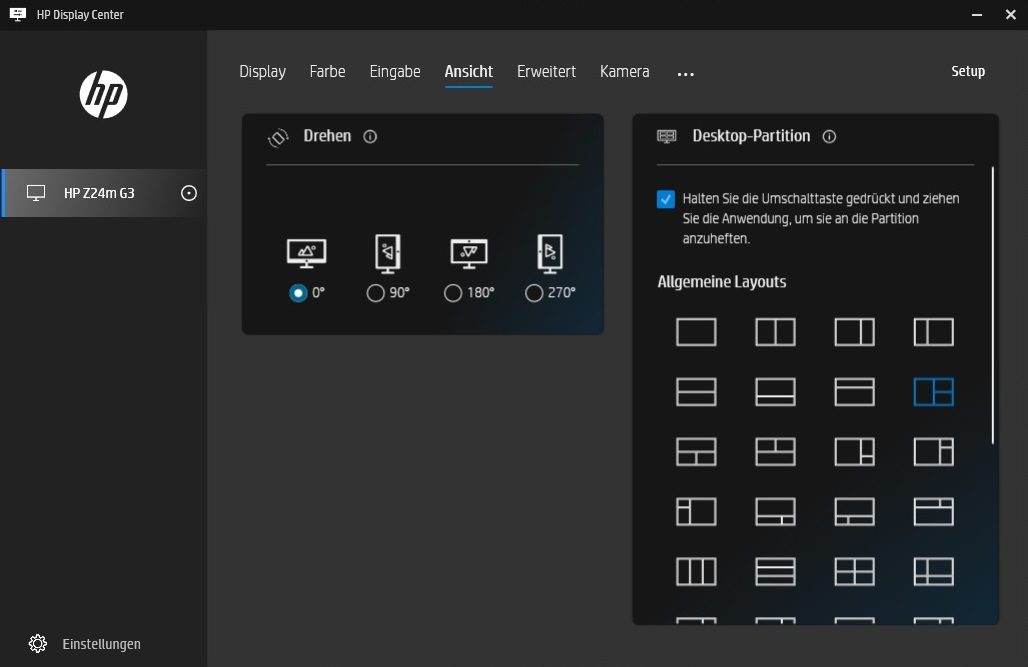The height and width of the screenshot is (667, 1028).
Task: Click the Desktop-Partition panel scrollbar
Action: [x=992, y=300]
